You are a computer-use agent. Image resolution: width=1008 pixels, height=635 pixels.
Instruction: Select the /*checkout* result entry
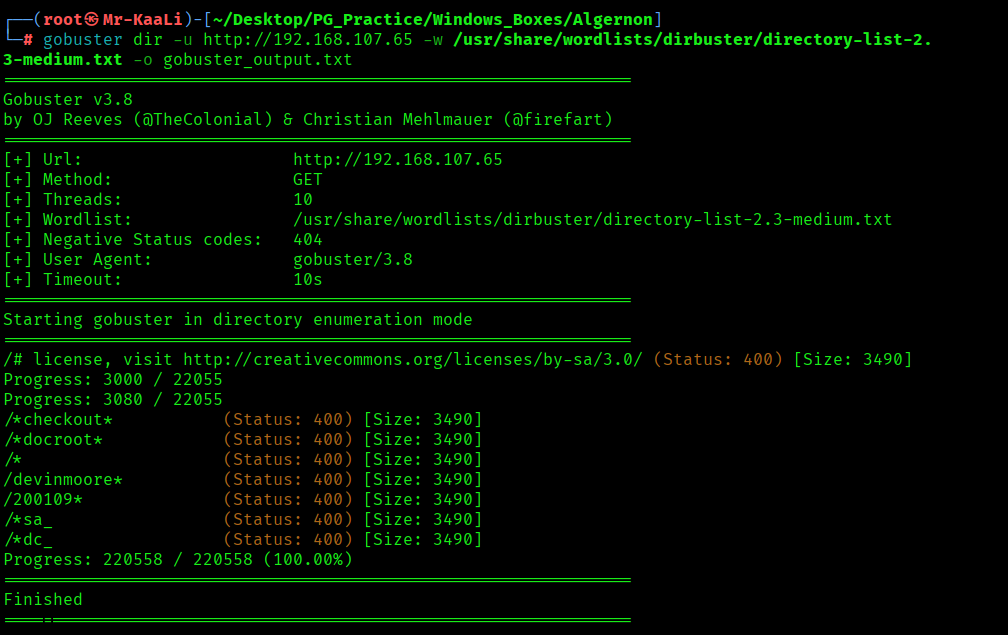(58, 420)
